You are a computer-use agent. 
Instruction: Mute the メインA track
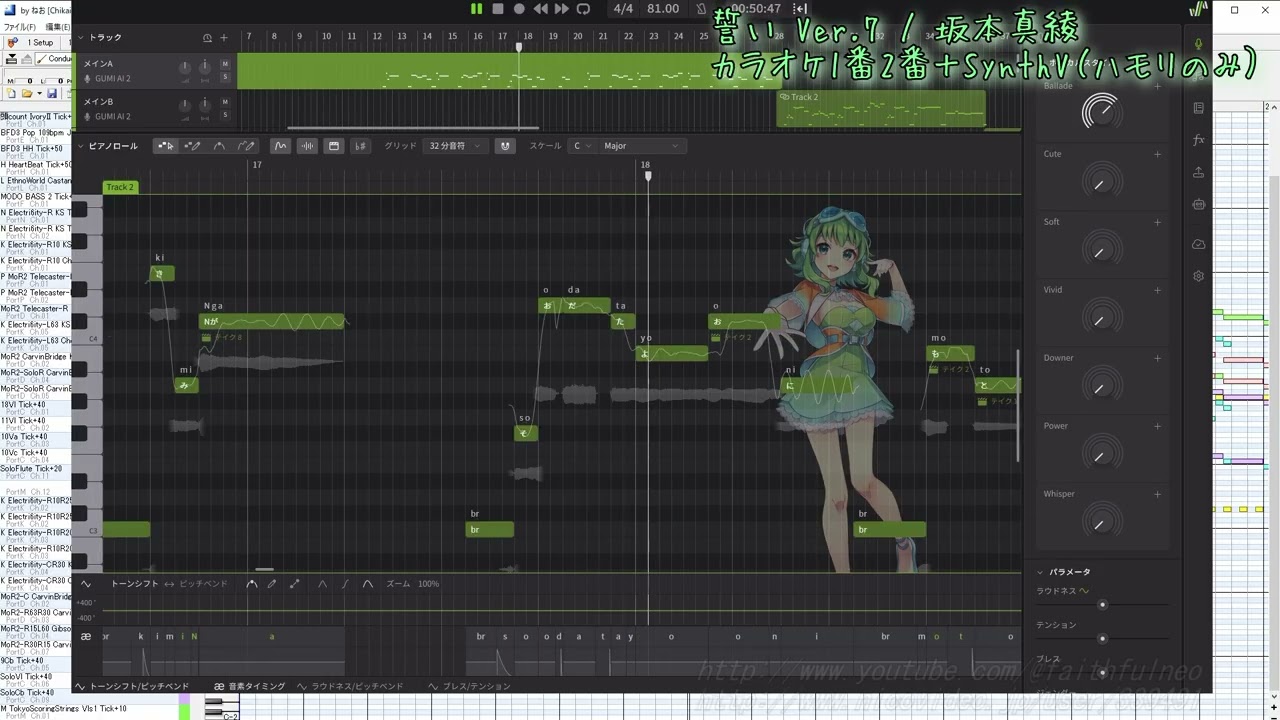pos(226,64)
